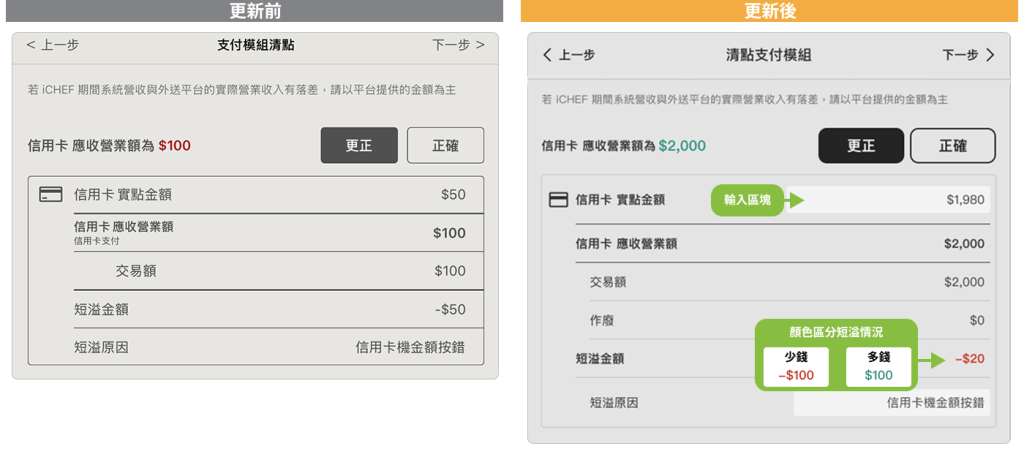
Task: Click the orange 更新後 header tab
Action: (x=770, y=12)
